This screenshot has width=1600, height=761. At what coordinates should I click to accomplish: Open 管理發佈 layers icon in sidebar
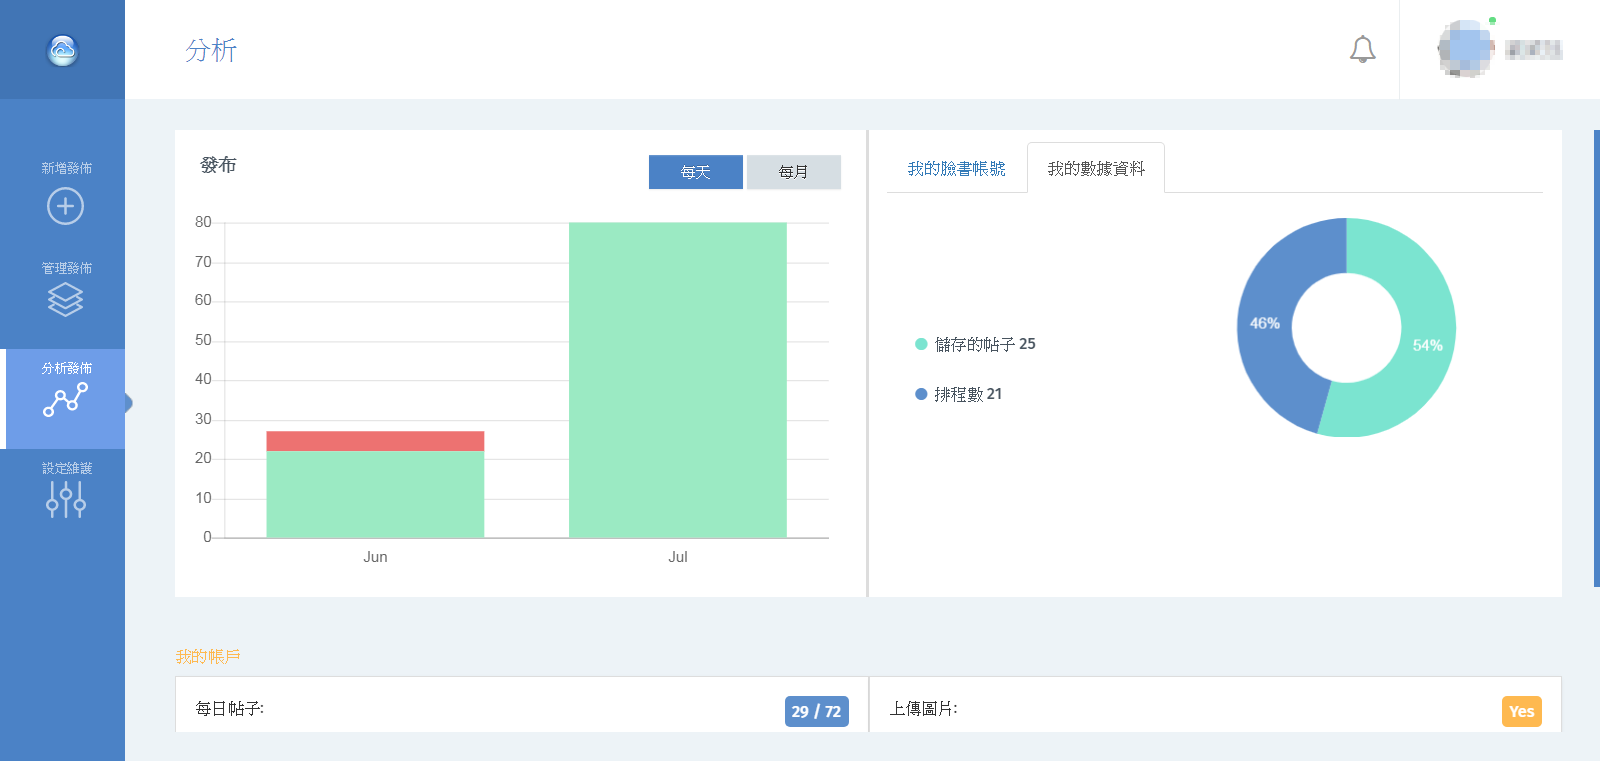(x=65, y=299)
